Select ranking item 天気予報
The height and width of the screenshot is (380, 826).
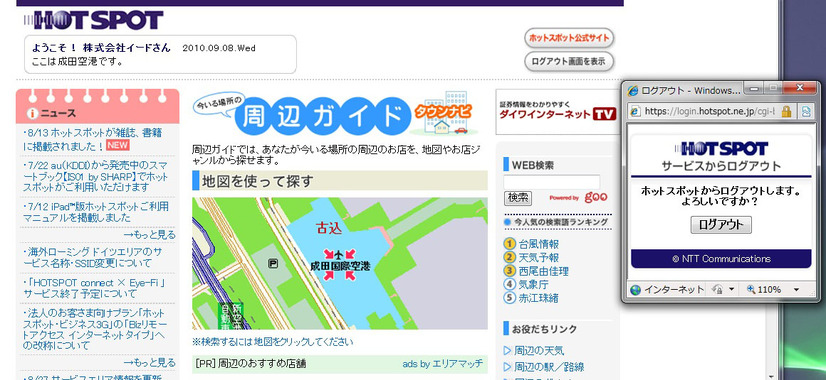[538, 258]
